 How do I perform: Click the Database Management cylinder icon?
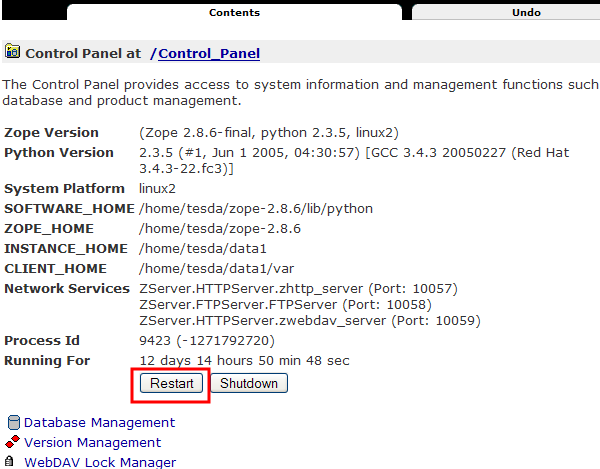click(x=13, y=423)
